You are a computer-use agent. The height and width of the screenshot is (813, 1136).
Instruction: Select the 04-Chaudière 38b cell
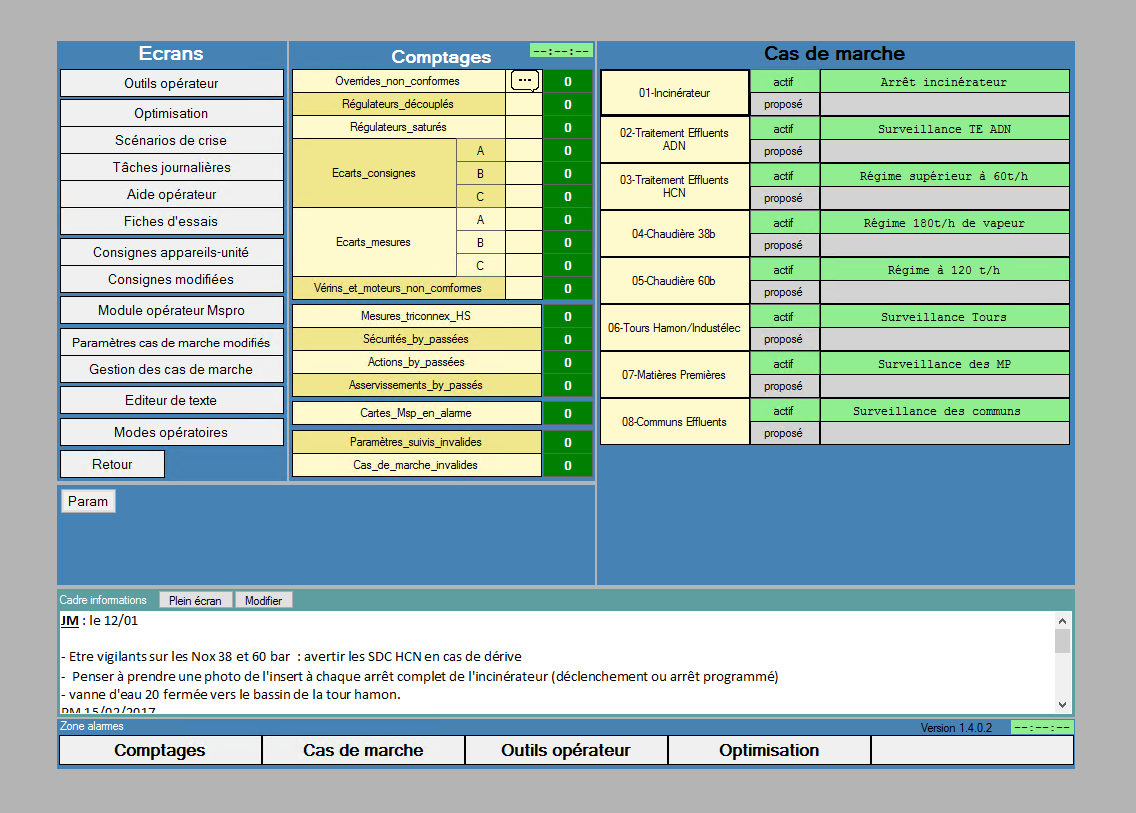(x=674, y=233)
